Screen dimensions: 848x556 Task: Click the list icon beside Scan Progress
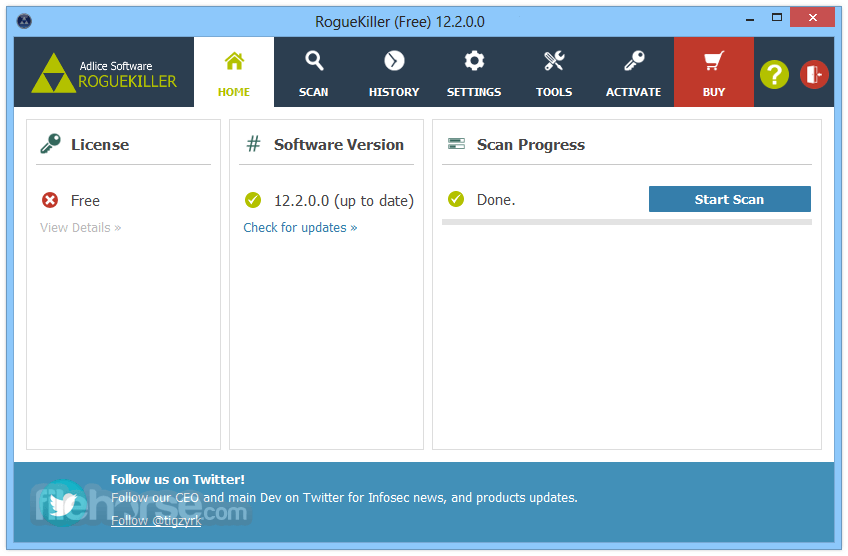click(456, 143)
